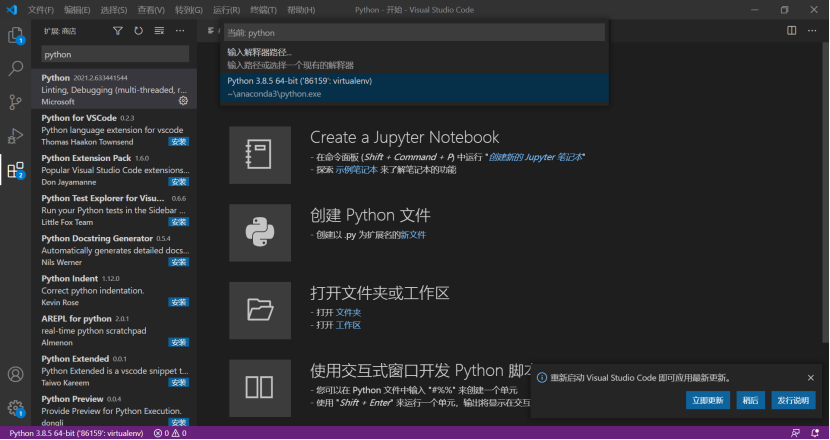Install AREPL for python extension
Image resolution: width=830 pixels, height=440 pixels.
point(179,343)
